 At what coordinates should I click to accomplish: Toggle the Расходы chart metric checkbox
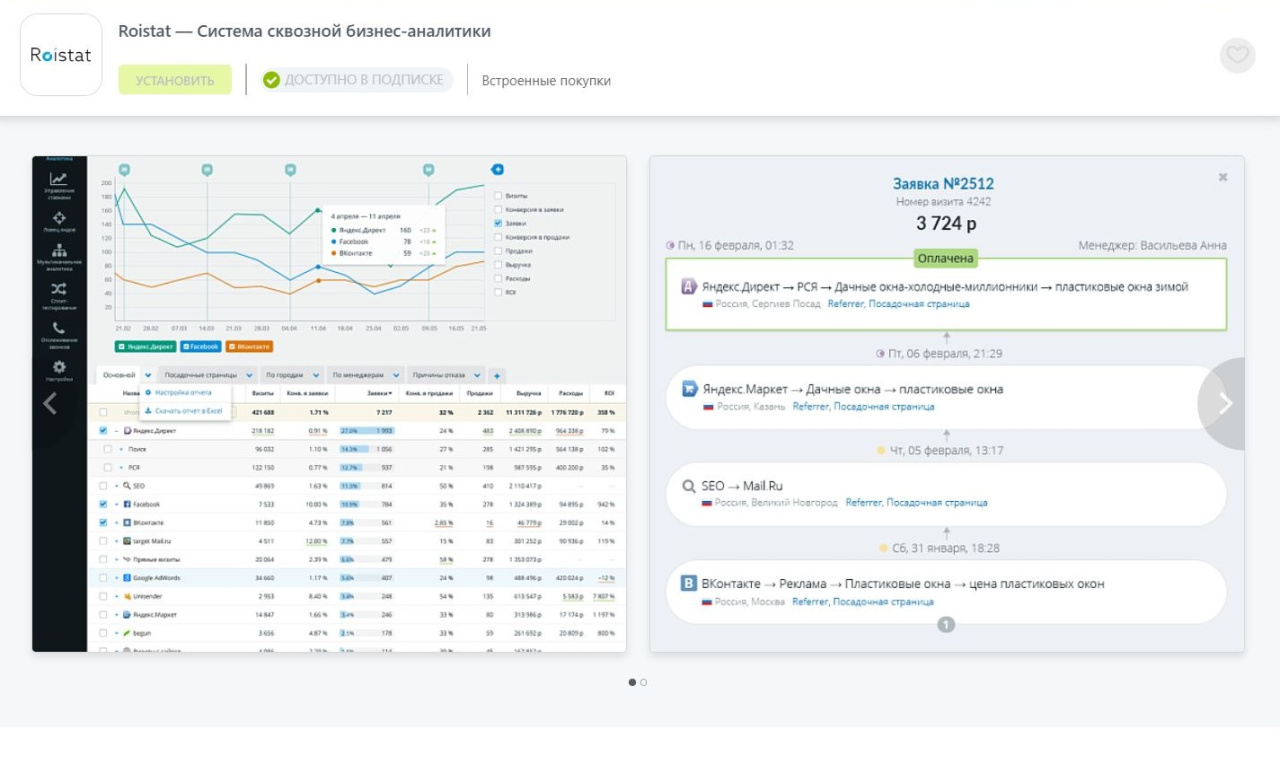(497, 279)
